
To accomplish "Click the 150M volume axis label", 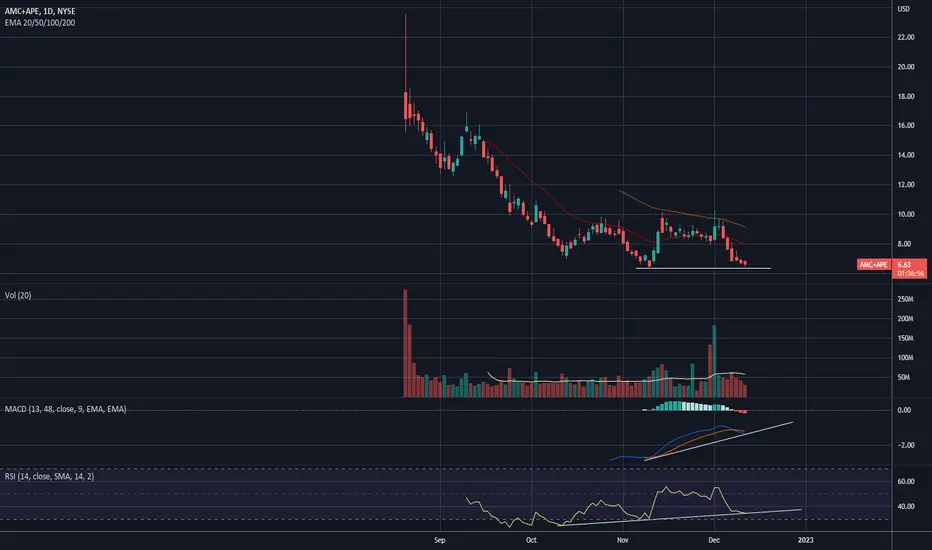I will [x=905, y=338].
